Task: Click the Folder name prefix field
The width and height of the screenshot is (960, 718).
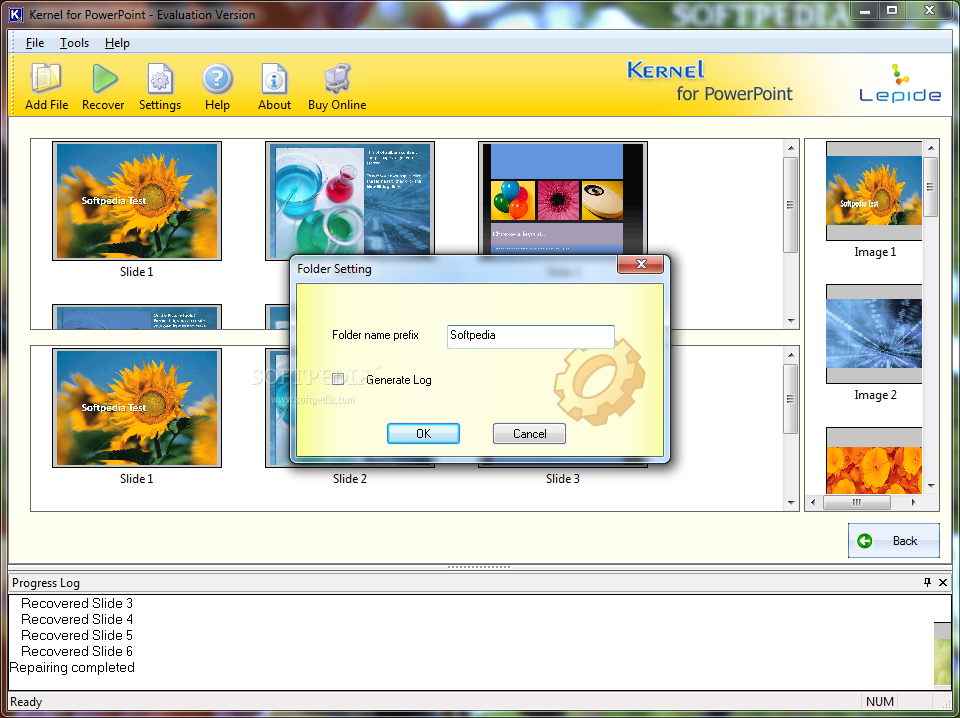Action: (x=531, y=336)
